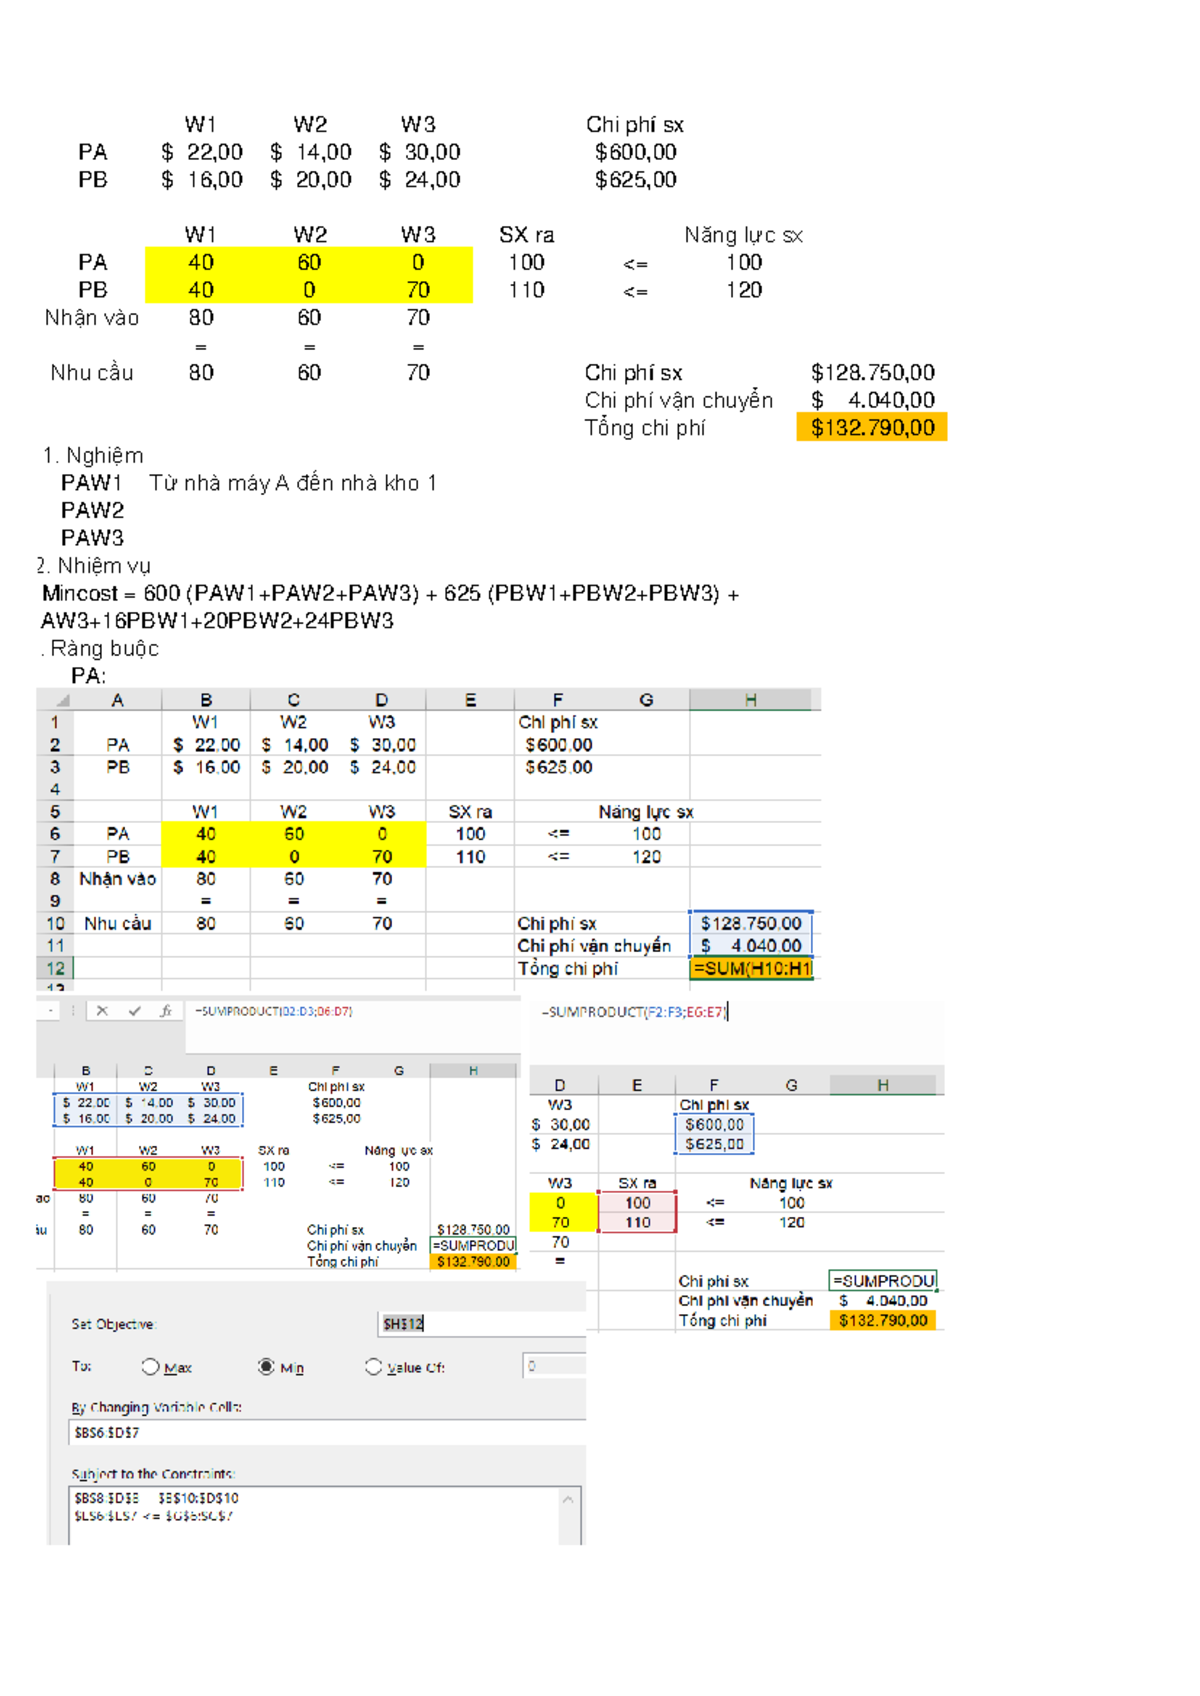Click the By Changing Variable Cells field
The width and height of the screenshot is (1200, 1696).
pos(325,1433)
